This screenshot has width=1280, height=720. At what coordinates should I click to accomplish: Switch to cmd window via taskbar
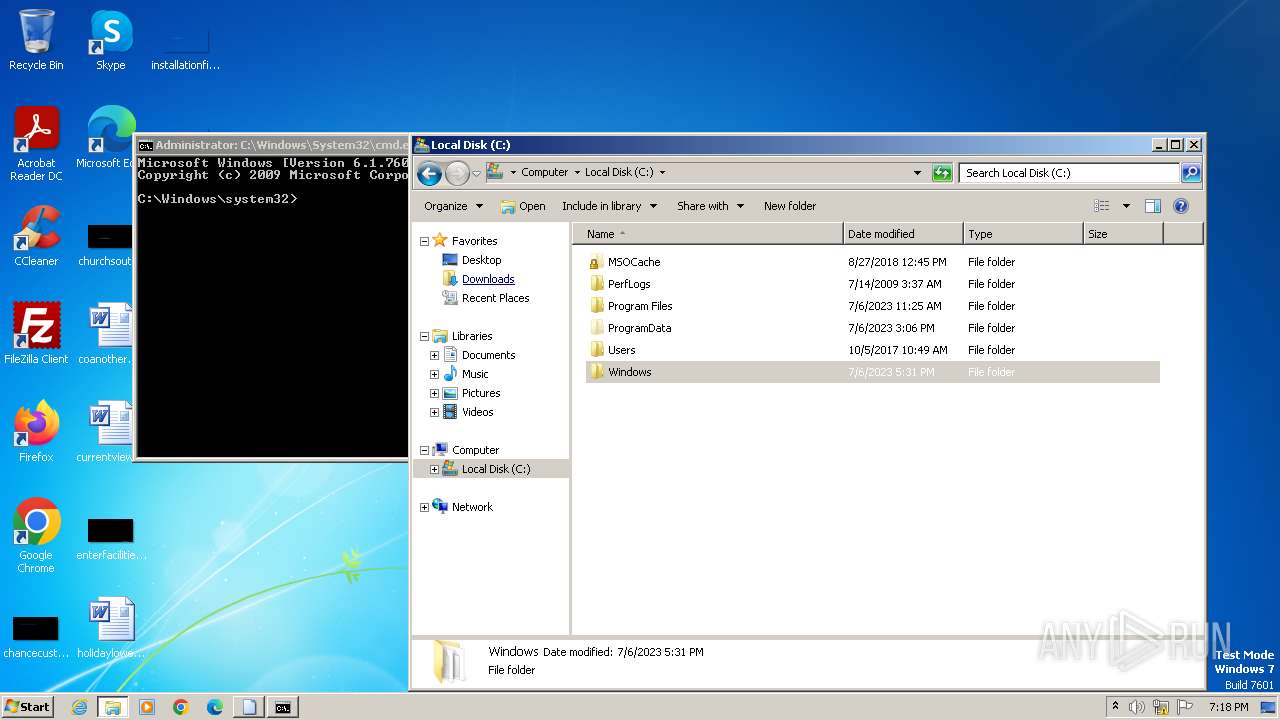[x=283, y=707]
